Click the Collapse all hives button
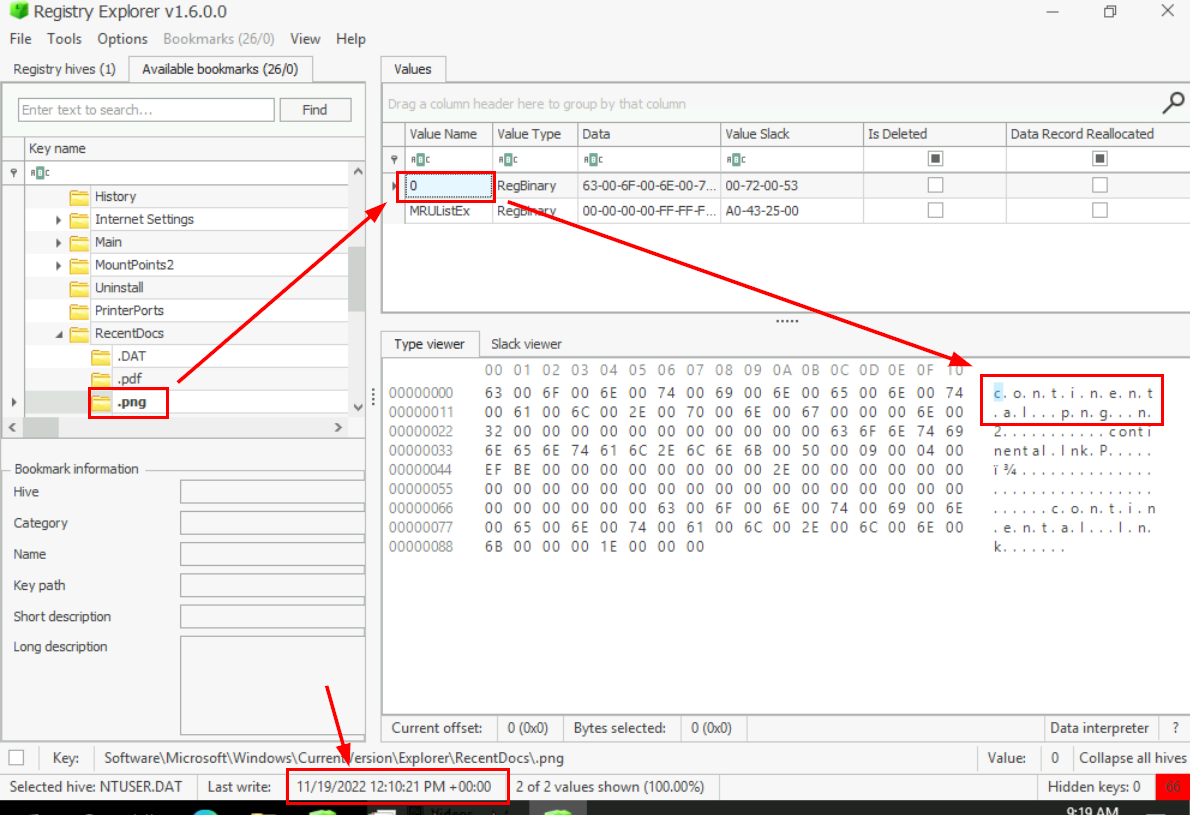 pyautogui.click(x=1132, y=758)
